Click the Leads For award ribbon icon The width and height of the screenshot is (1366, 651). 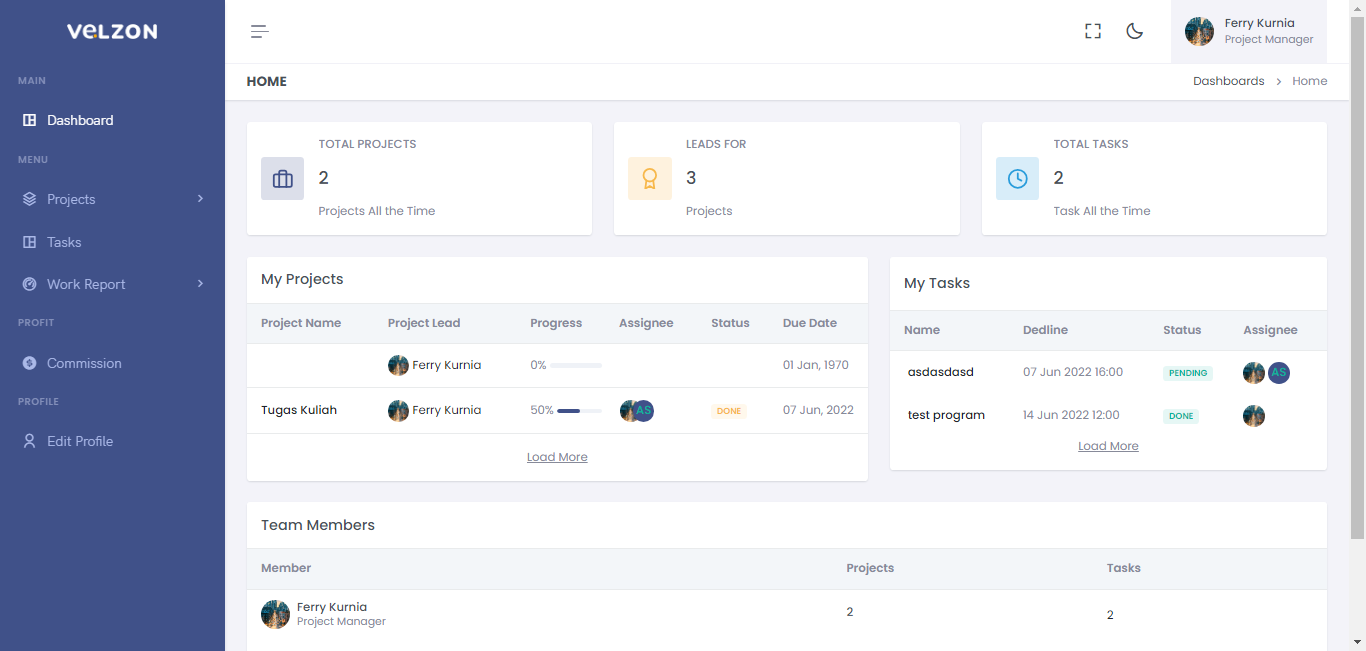click(650, 179)
